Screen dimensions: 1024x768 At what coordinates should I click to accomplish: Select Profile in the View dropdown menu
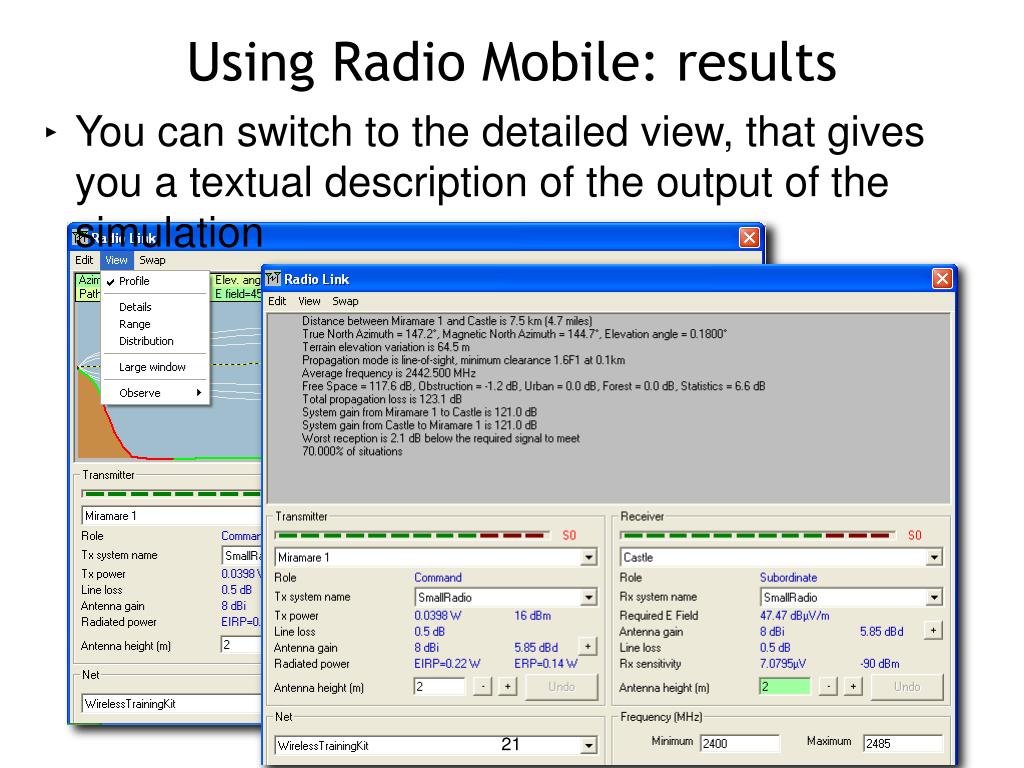coord(155,281)
